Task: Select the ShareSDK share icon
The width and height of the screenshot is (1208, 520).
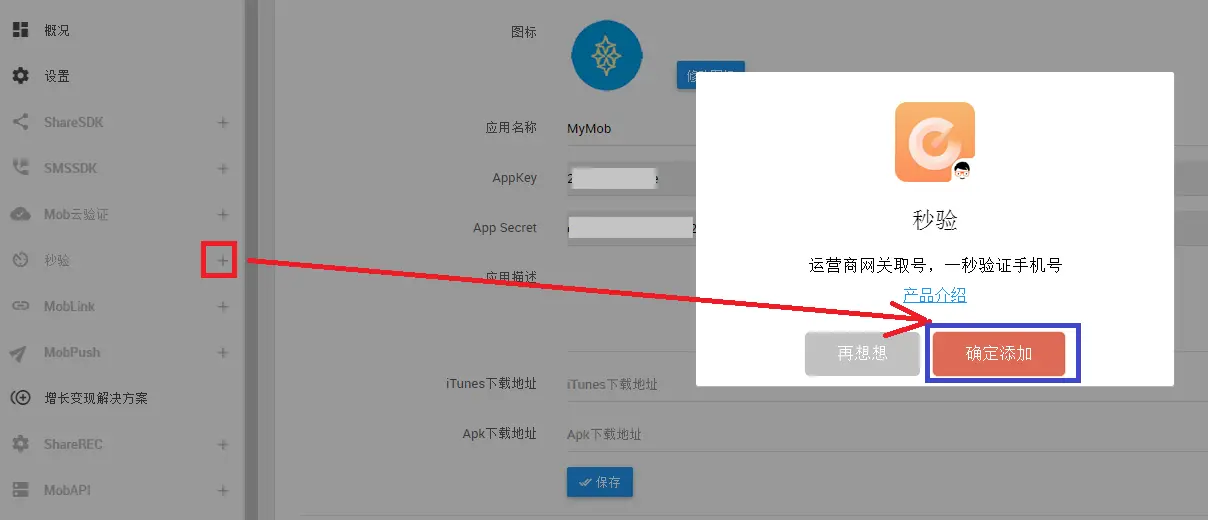Action: coord(20,122)
